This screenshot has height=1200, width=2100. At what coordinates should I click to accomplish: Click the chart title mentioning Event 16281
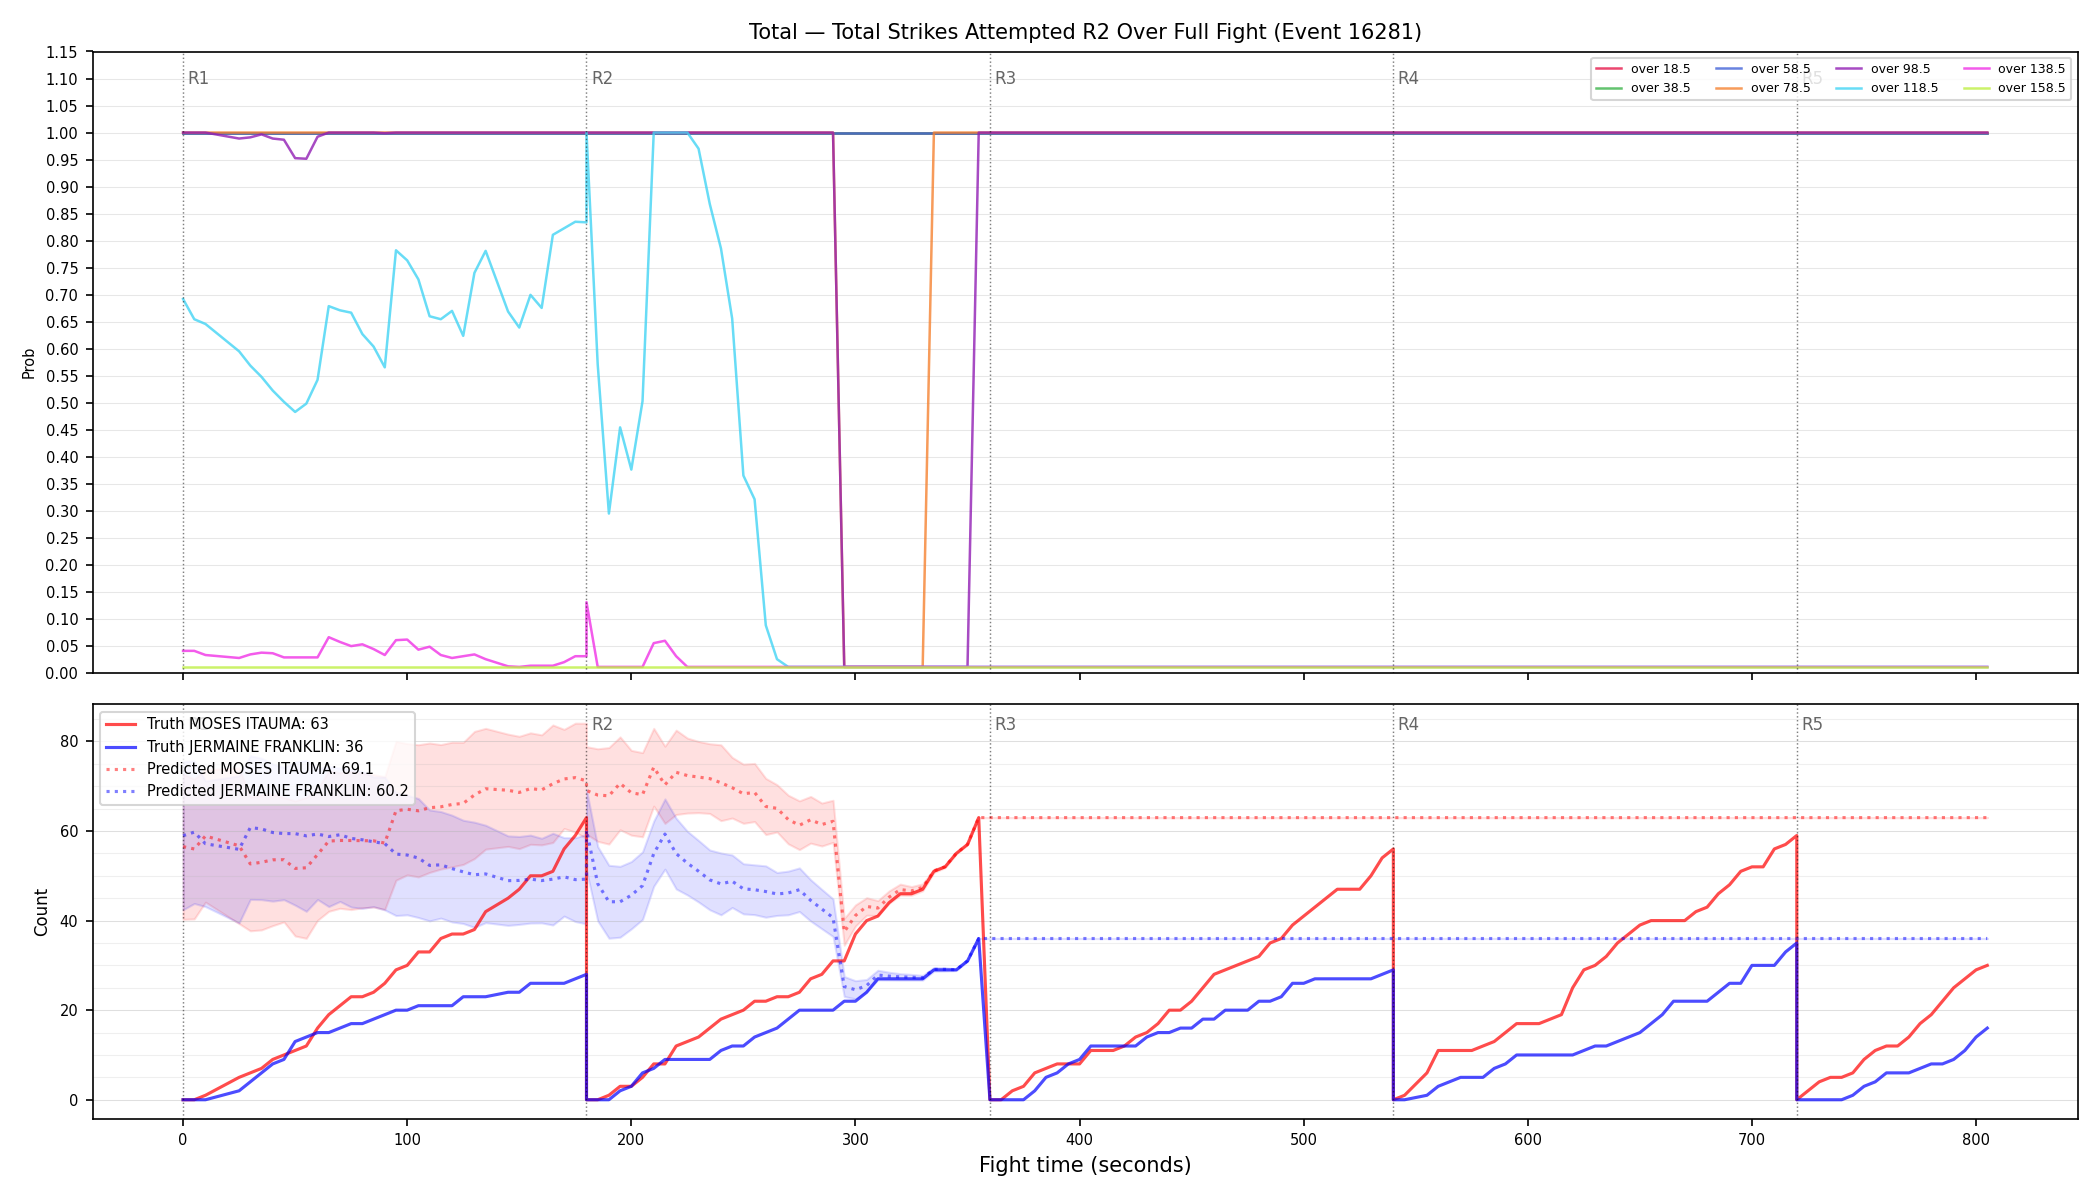(x=1085, y=32)
